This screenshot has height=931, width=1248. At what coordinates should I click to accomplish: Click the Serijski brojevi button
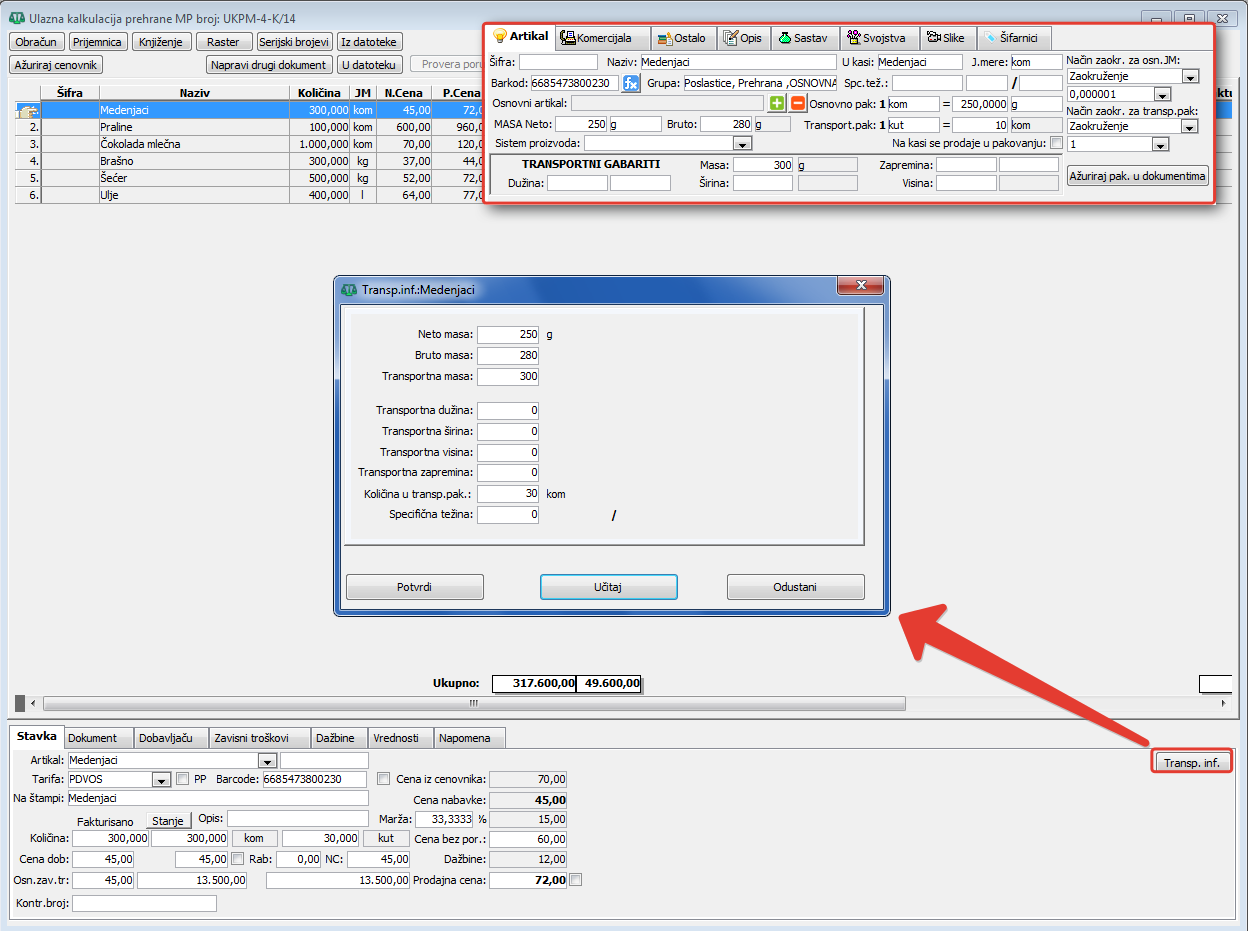(x=294, y=42)
